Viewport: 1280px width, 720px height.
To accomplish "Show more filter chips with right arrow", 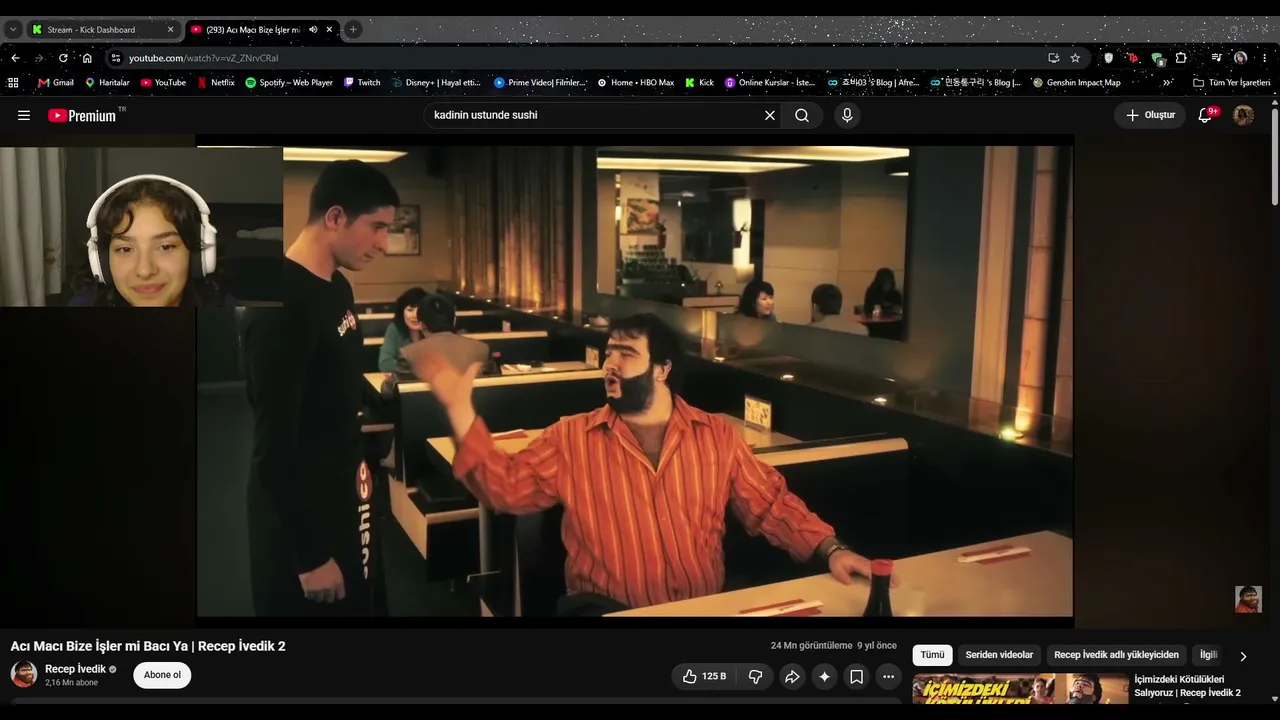I will (1243, 656).
